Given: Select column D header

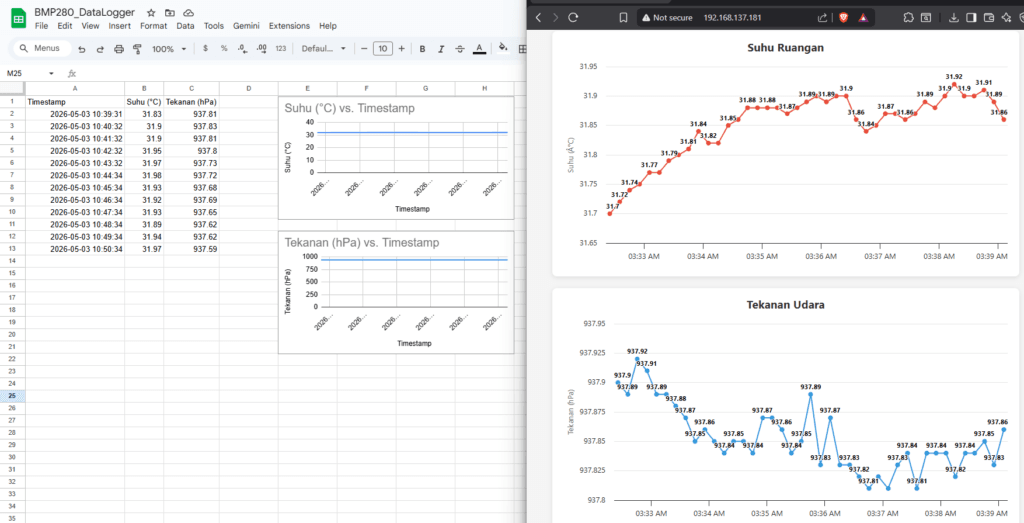Looking at the screenshot, I should pos(249,88).
